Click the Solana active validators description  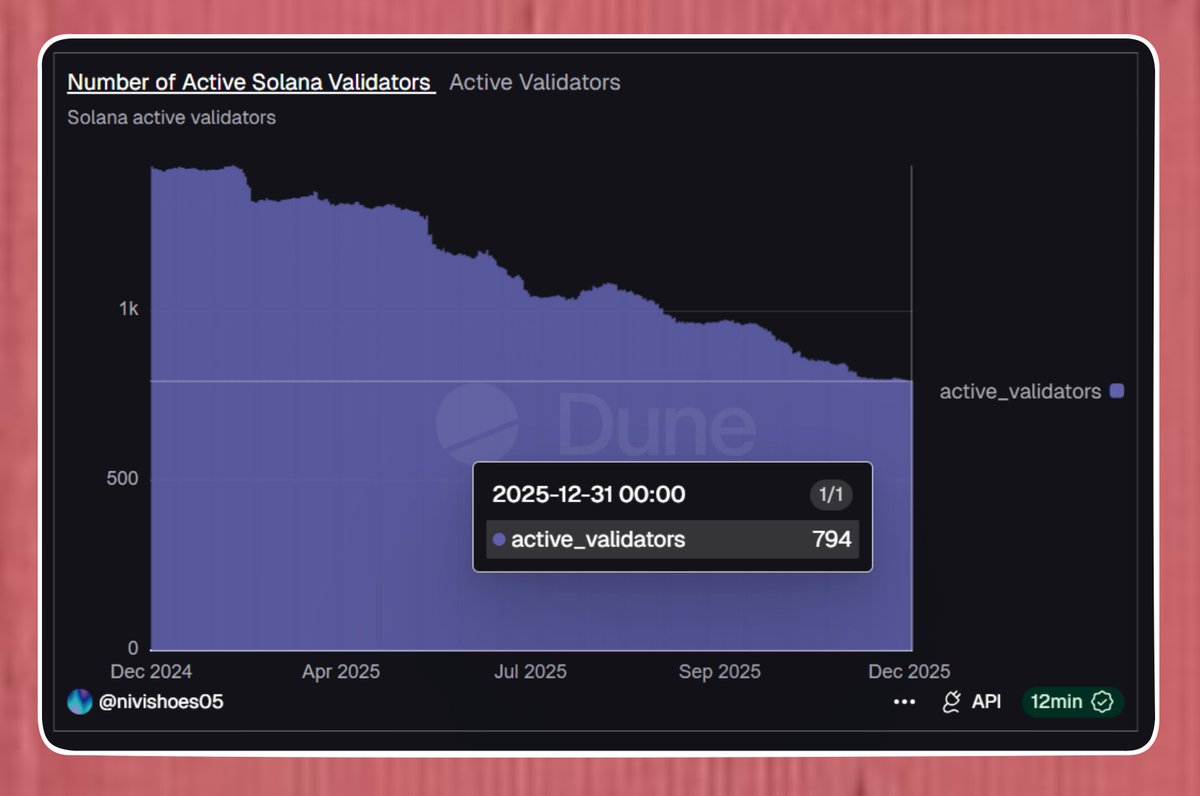click(171, 117)
